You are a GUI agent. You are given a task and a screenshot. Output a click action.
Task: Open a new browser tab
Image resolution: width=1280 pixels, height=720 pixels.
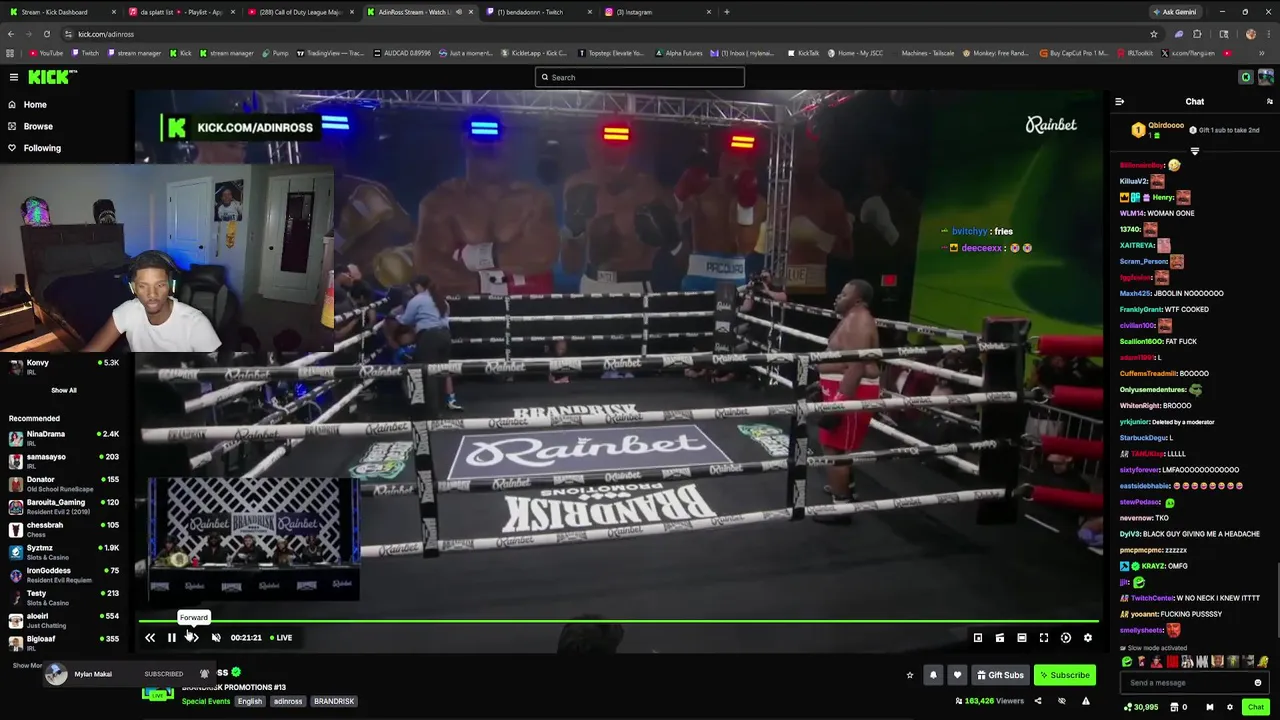click(x=727, y=12)
